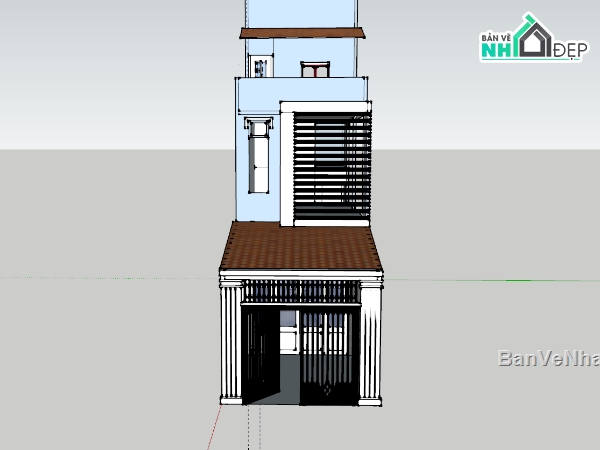This screenshot has height=450, width=600.
Task: Select the right gate panel with vertical bars
Action: (332, 355)
